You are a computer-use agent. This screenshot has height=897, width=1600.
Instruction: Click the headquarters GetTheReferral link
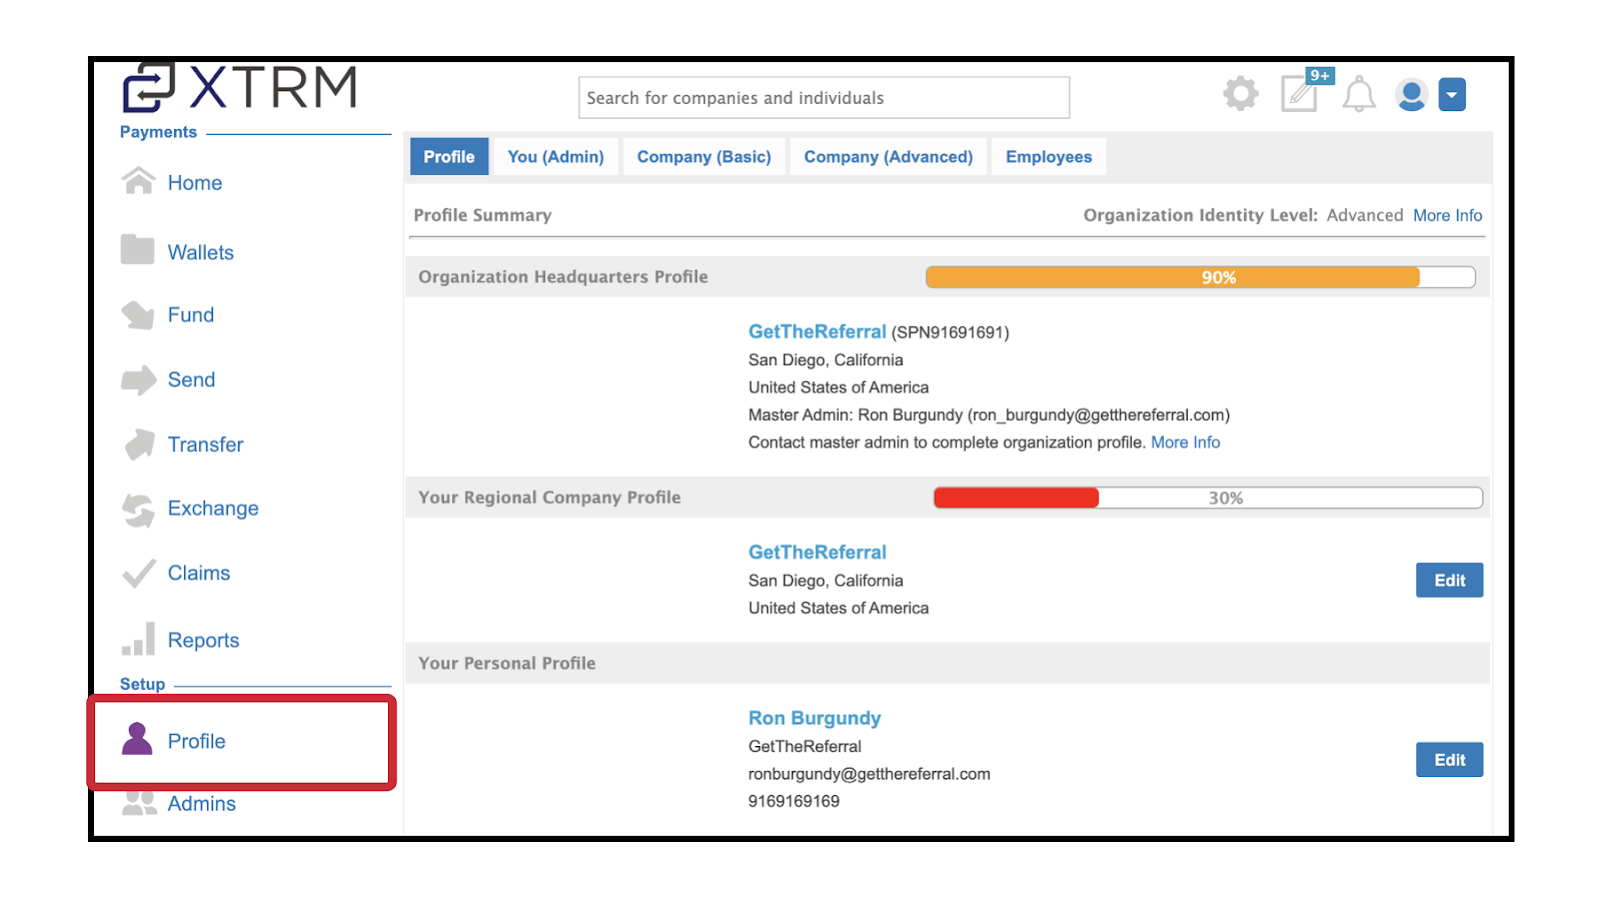817,331
